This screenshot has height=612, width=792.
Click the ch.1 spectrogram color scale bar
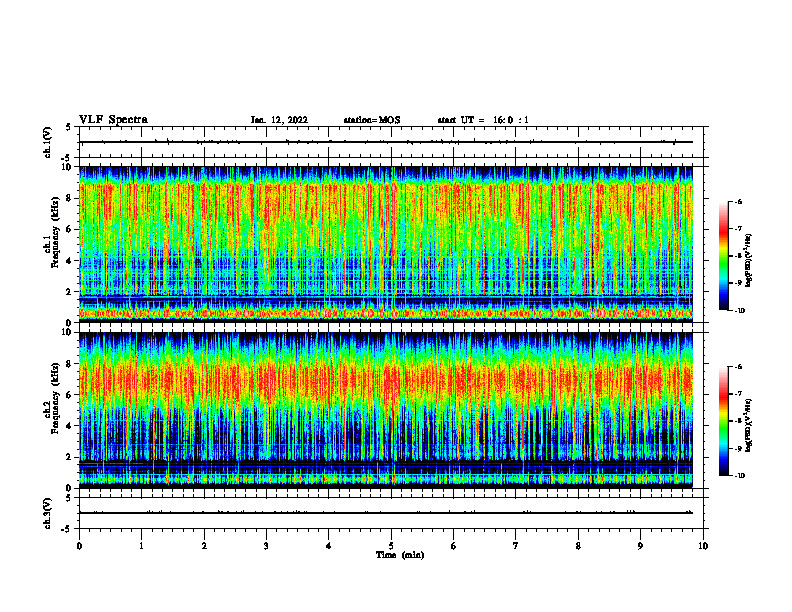pos(723,256)
